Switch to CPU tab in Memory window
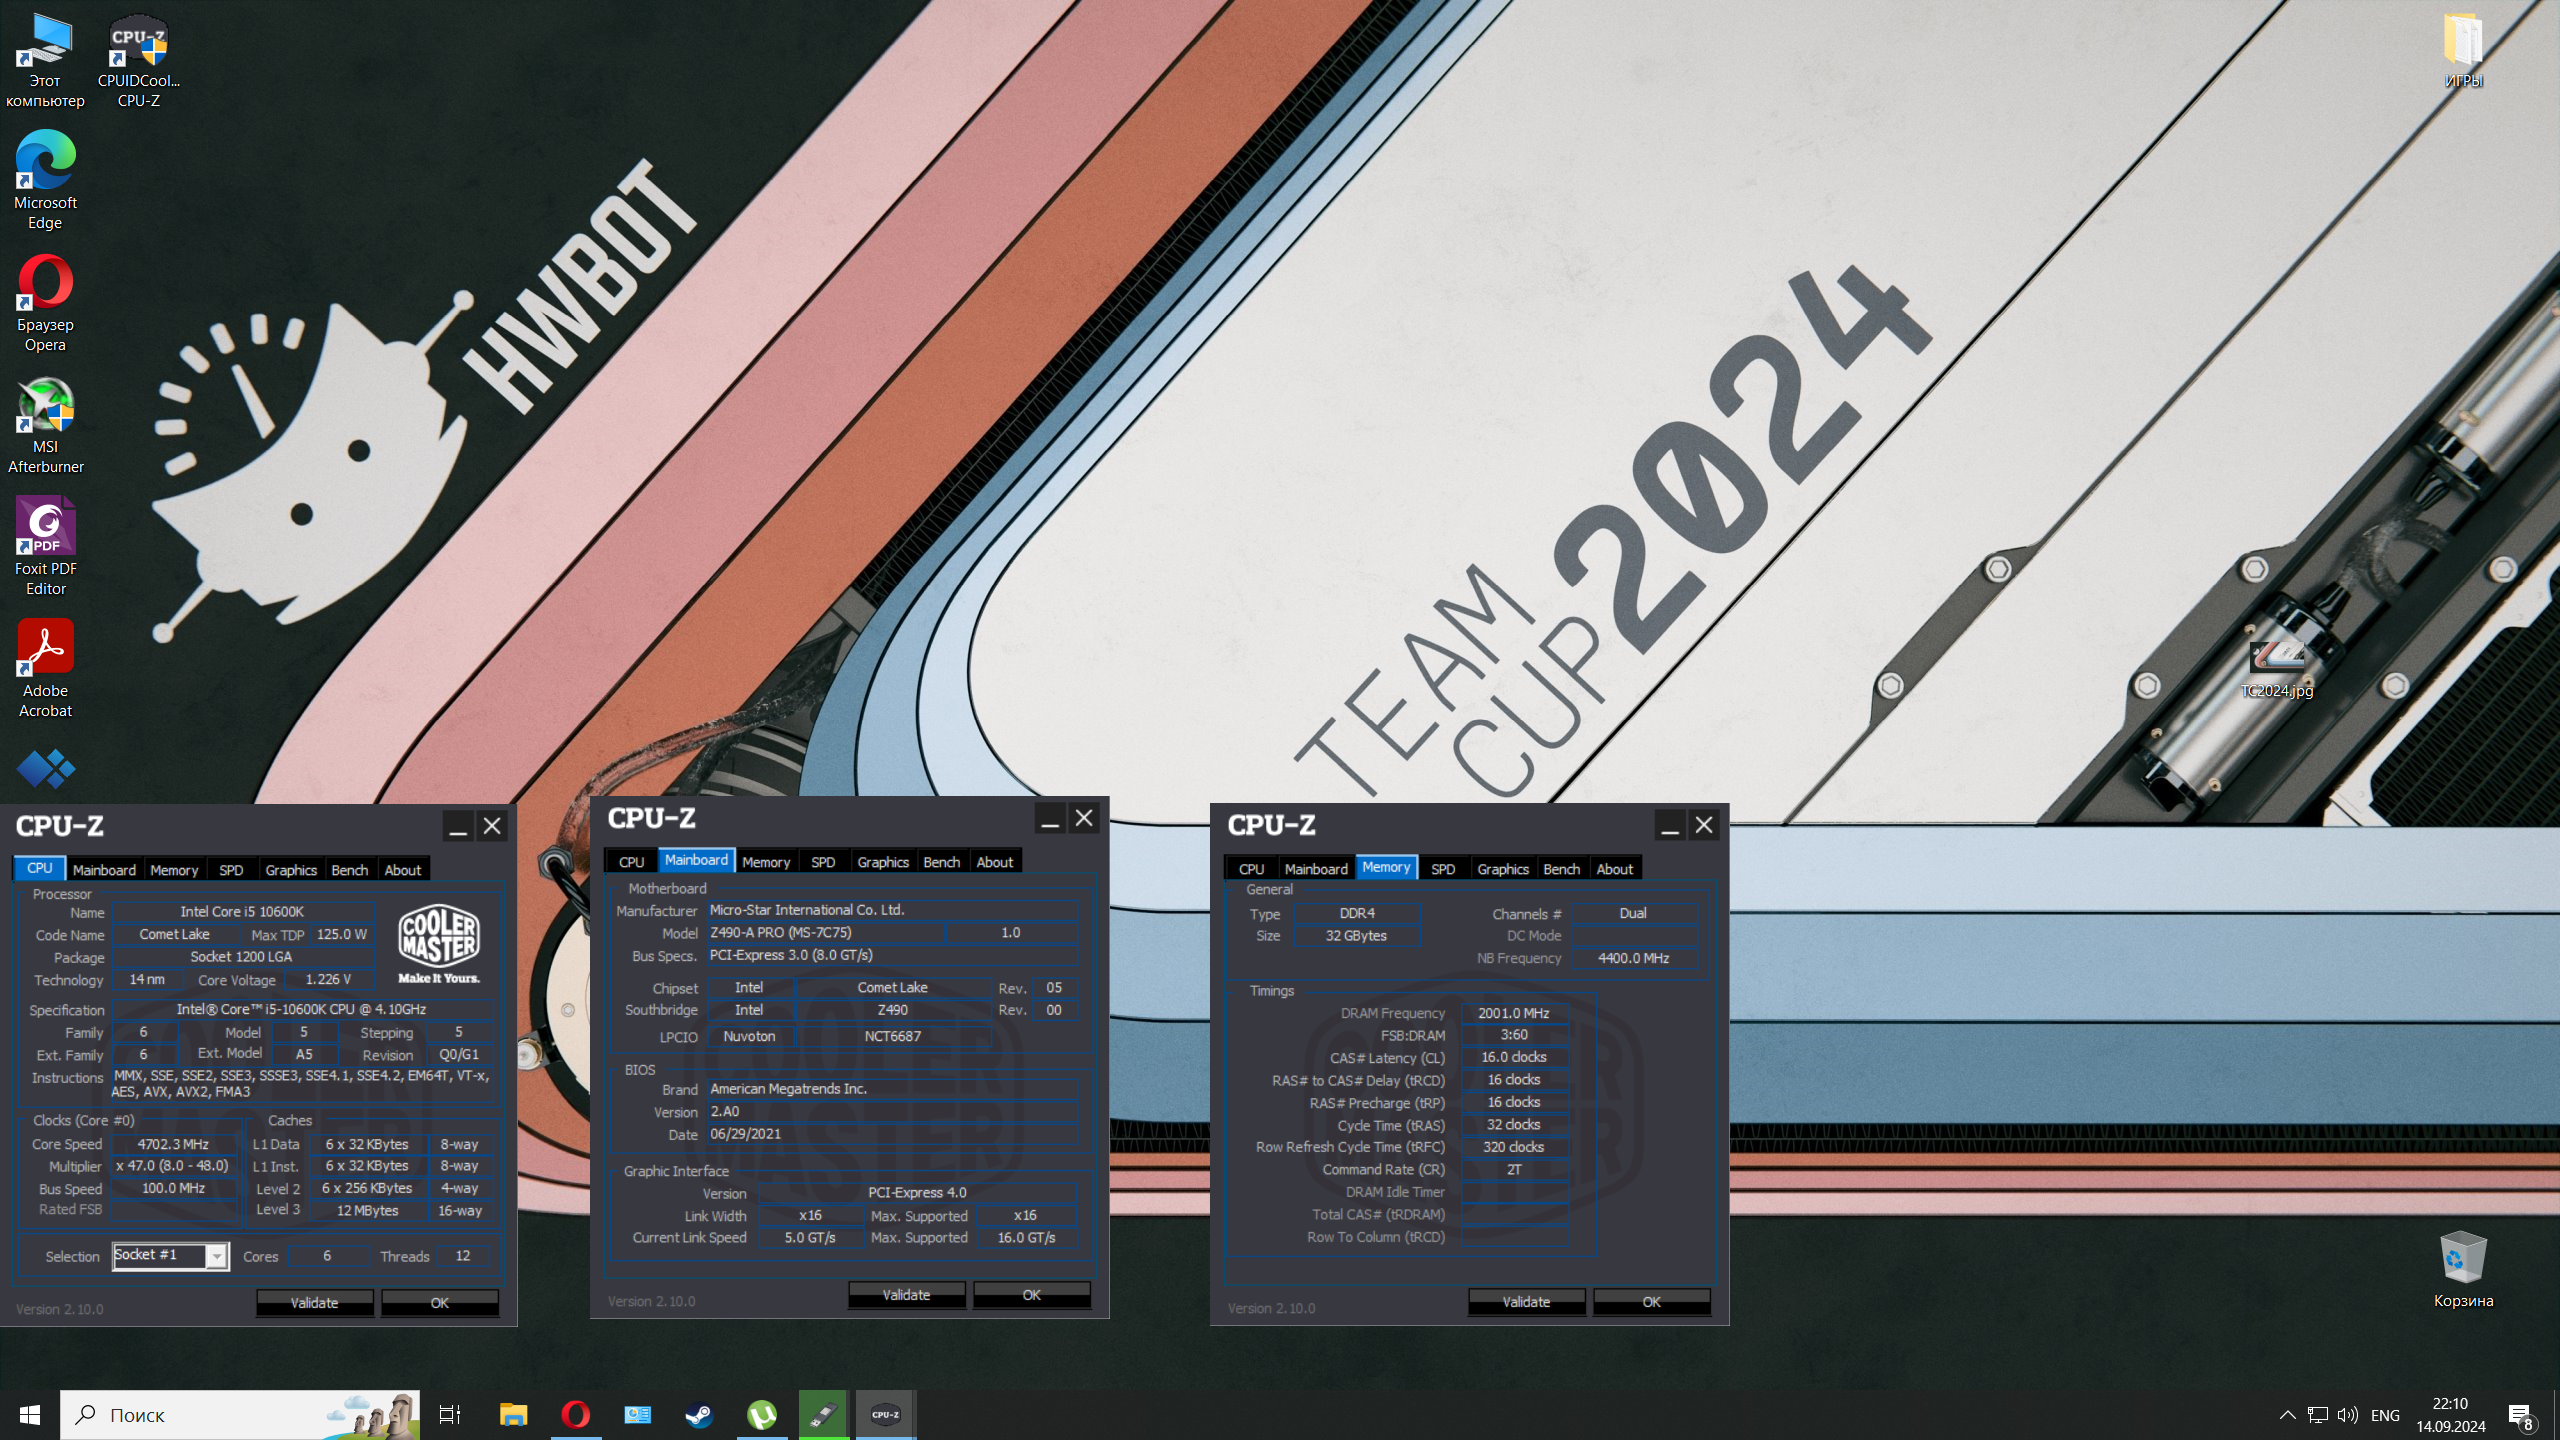 [1251, 868]
